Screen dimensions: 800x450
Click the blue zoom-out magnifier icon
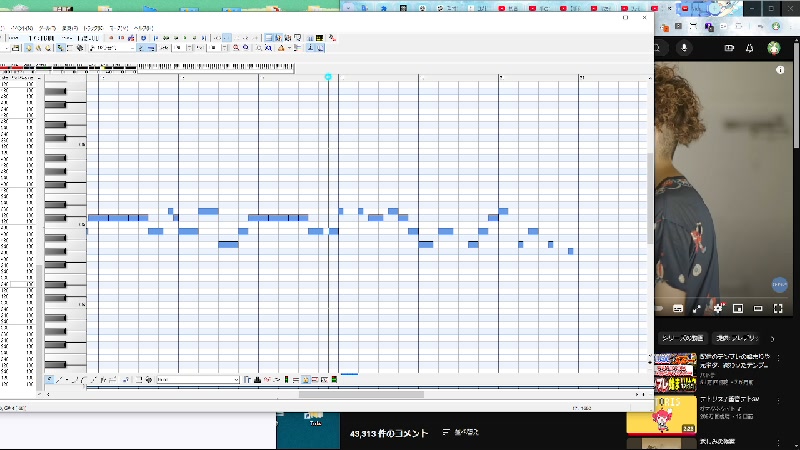pyautogui.click(x=245, y=48)
